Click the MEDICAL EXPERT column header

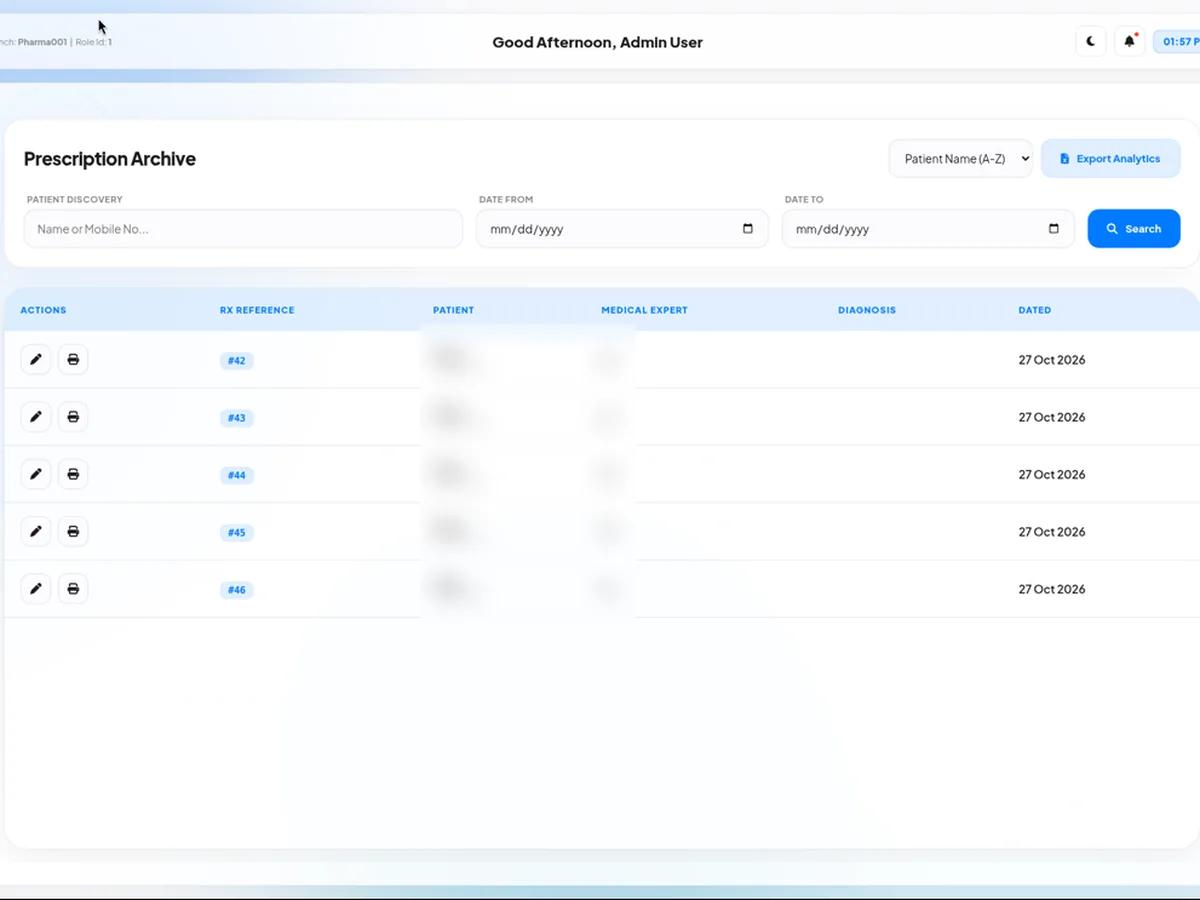644,310
